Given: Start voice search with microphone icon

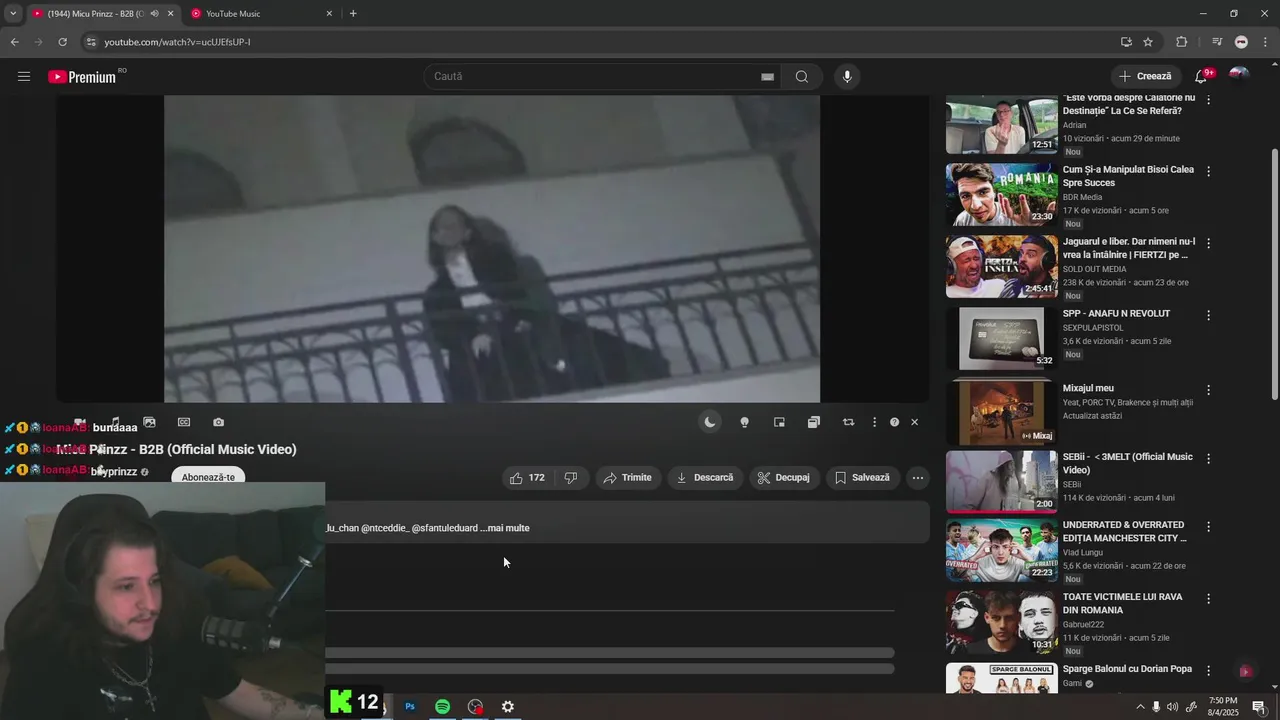Looking at the screenshot, I should [847, 76].
